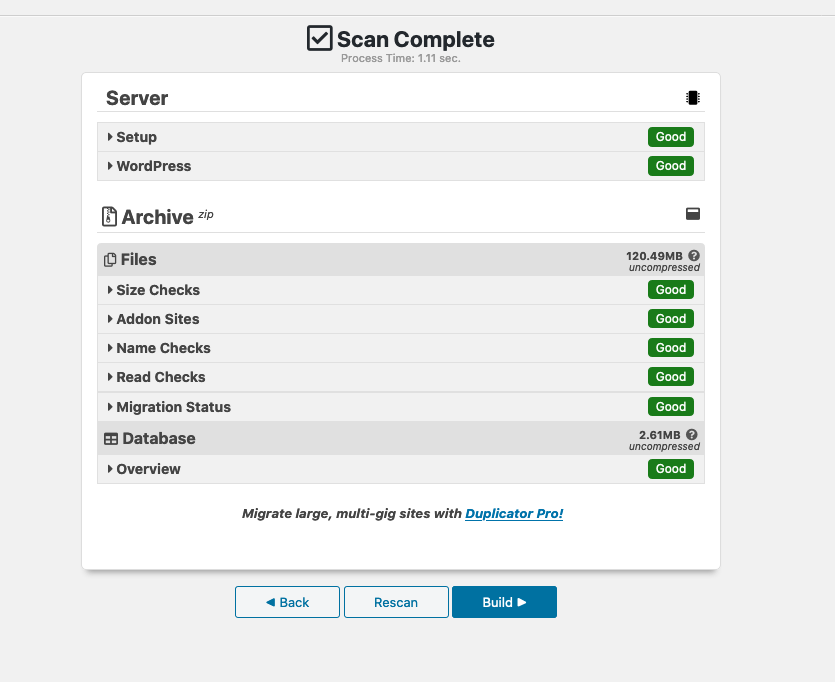835x682 pixels.
Task: Expand the Database Overview row
Action: point(400,469)
